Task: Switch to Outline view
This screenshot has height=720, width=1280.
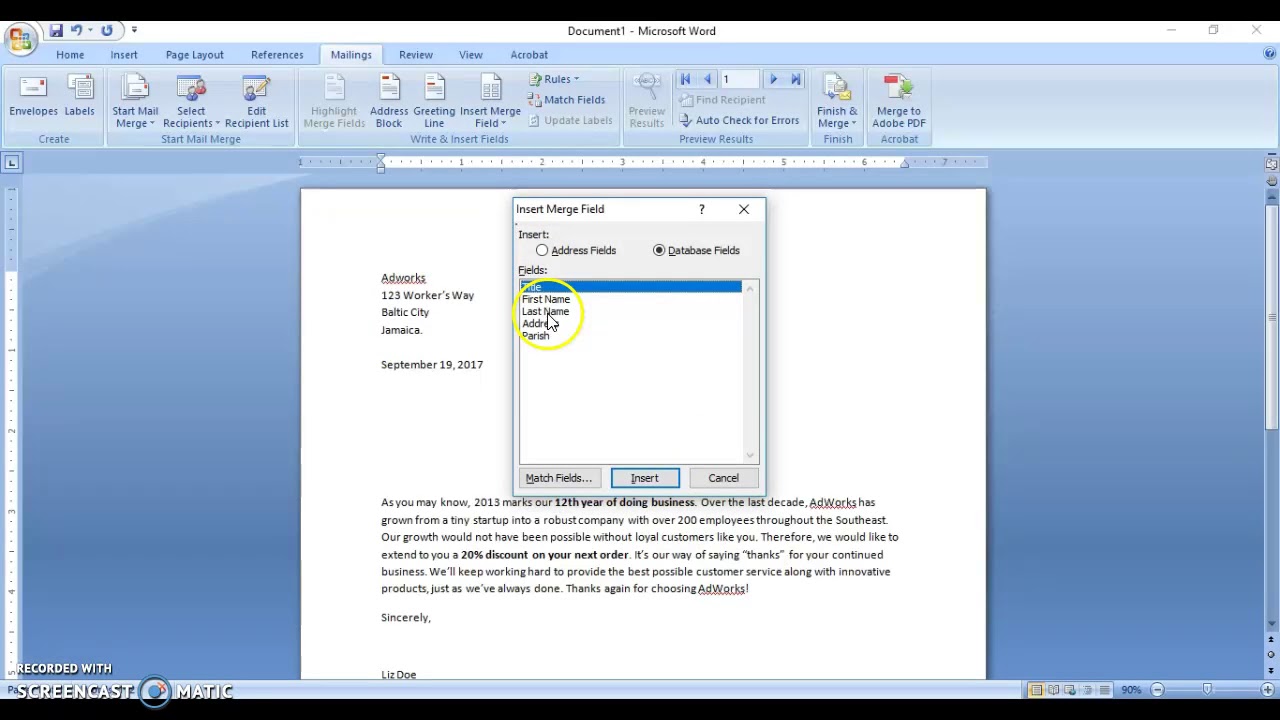Action: 1088,690
